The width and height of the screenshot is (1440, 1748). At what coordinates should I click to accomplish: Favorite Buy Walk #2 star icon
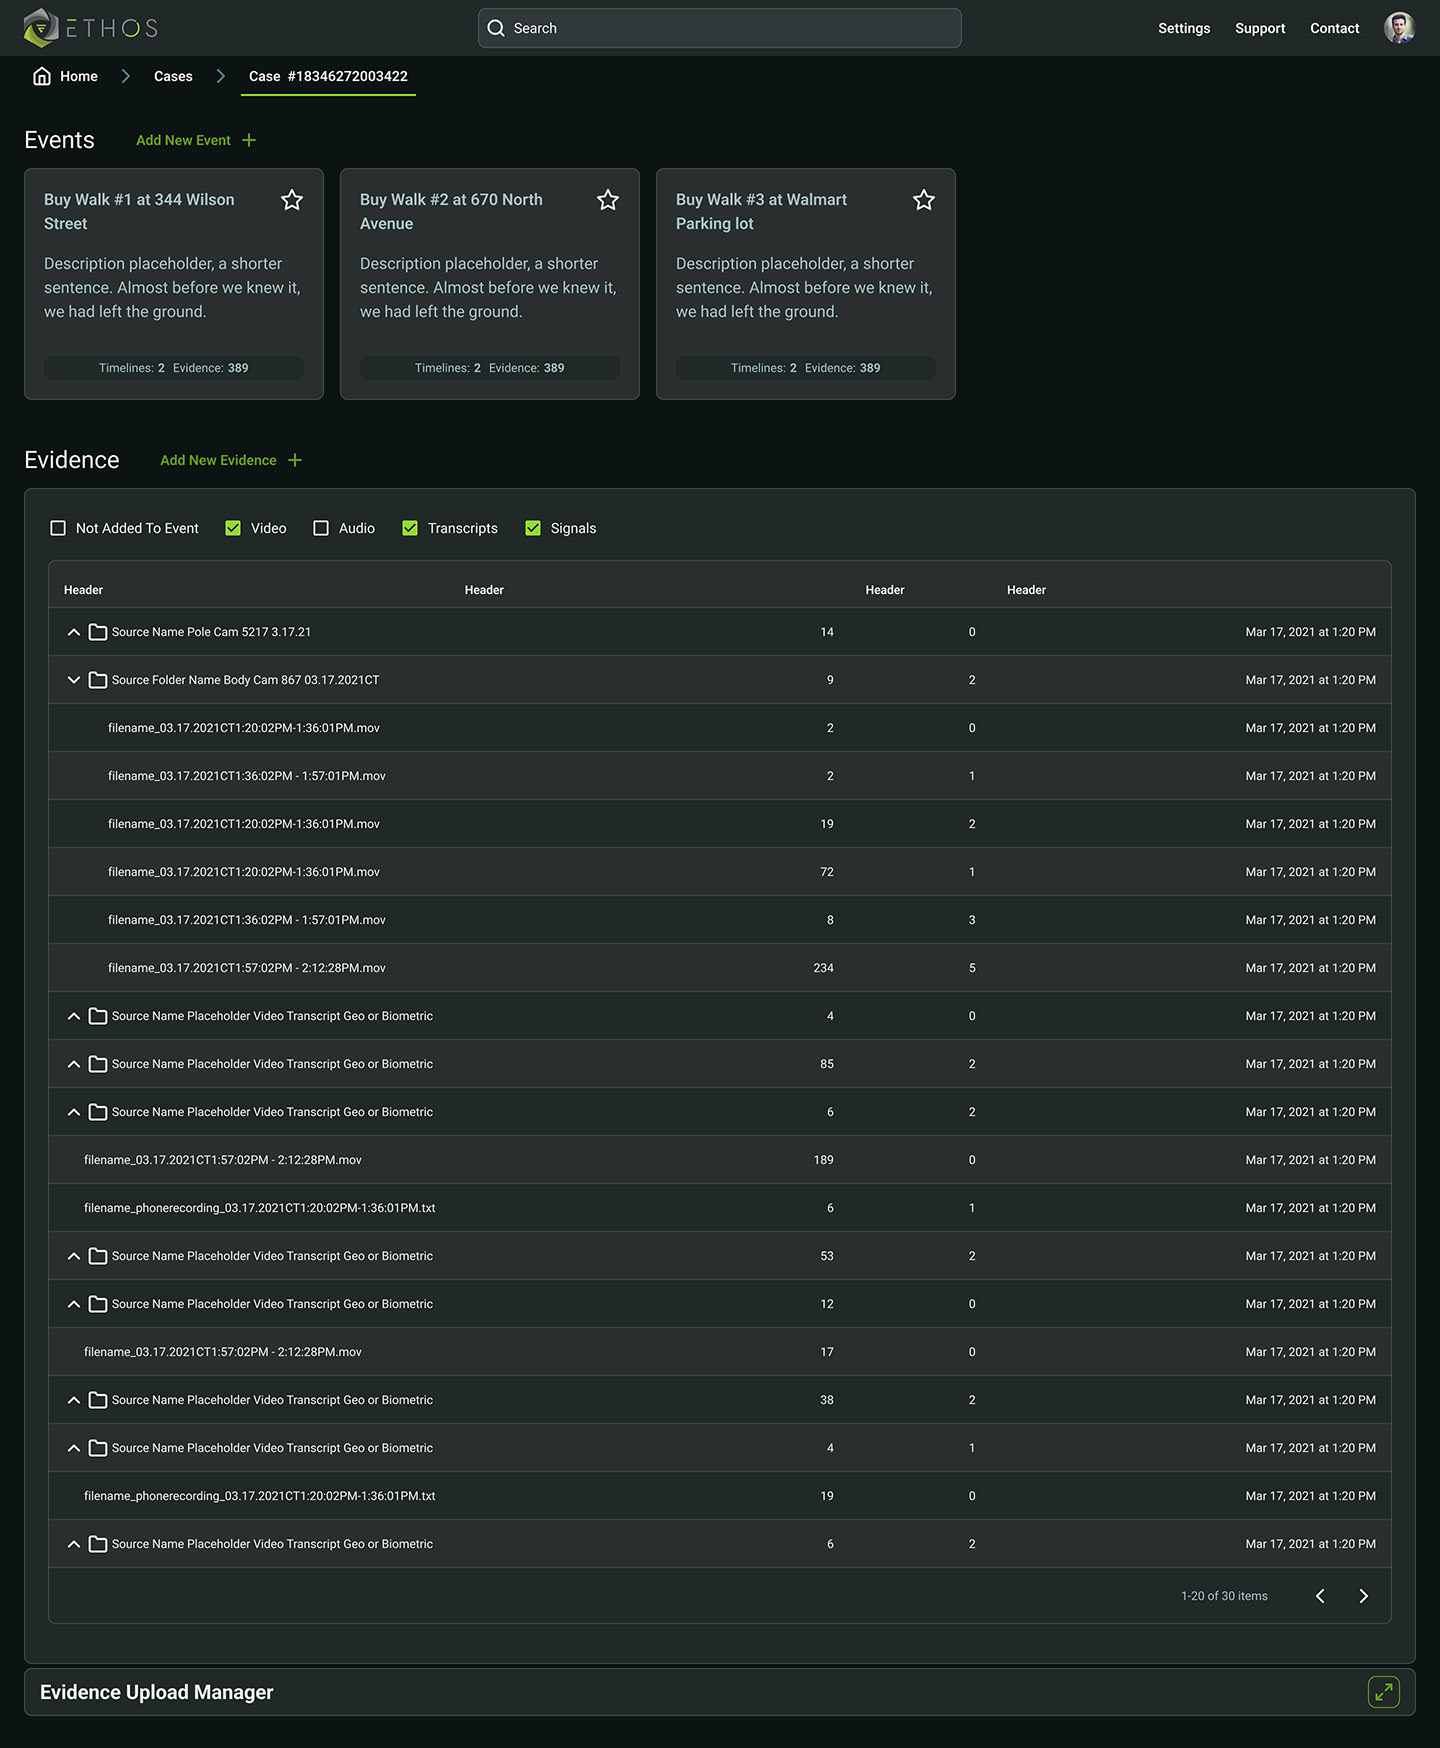(608, 200)
